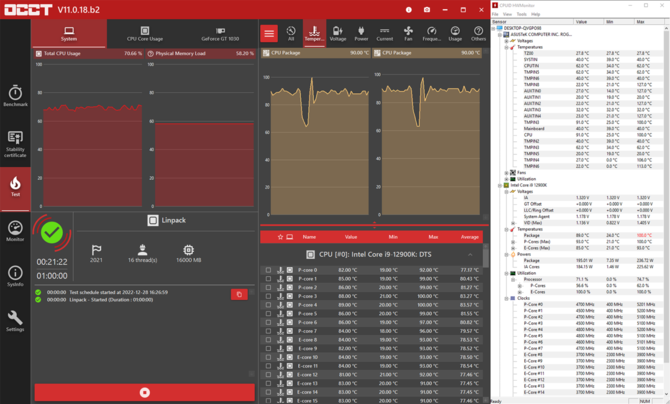670x404 pixels.
Task: Click the OCCT sensor table scrollbar
Action: (486, 257)
